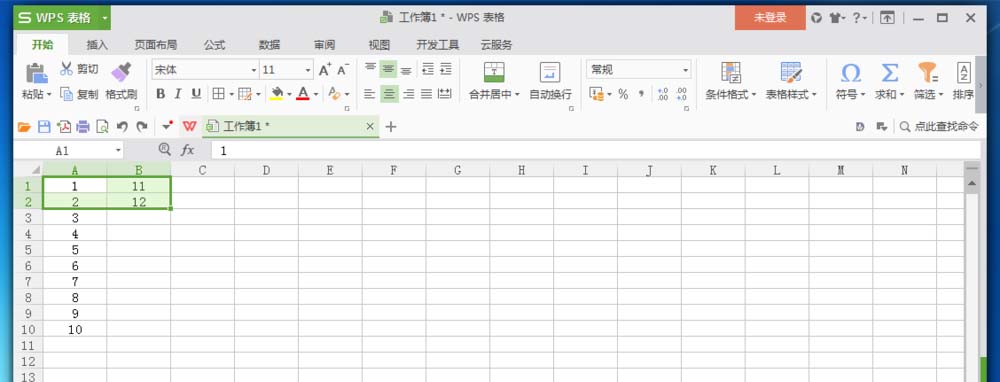The height and width of the screenshot is (382, 1000).
Task: Open the font size 11 dropdown
Action: click(308, 70)
